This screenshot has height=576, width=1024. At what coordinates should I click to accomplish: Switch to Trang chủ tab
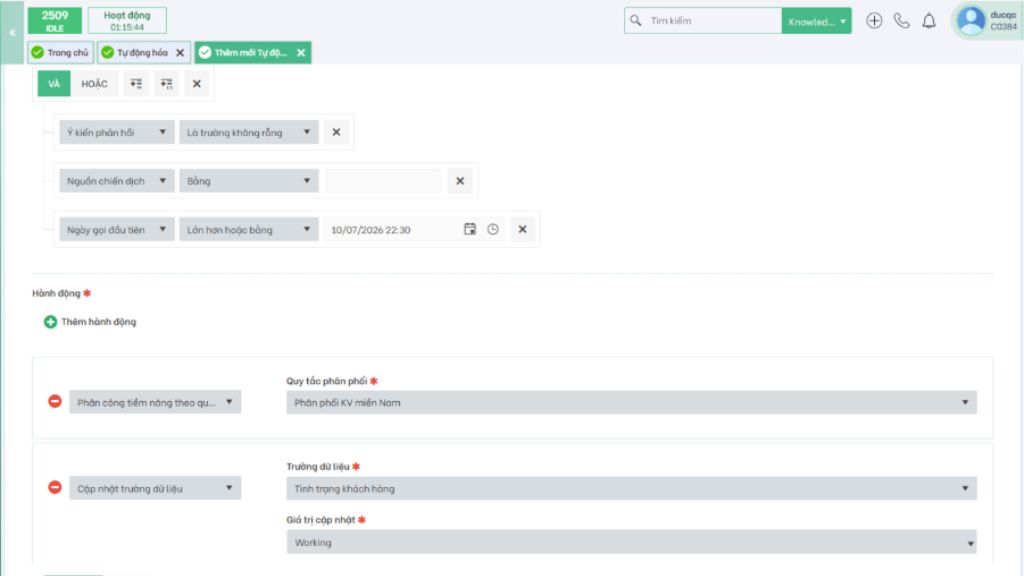pyautogui.click(x=60, y=52)
